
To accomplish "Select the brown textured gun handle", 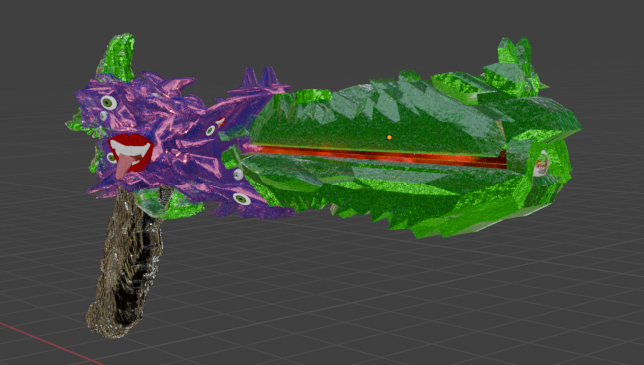I will [x=125, y=263].
